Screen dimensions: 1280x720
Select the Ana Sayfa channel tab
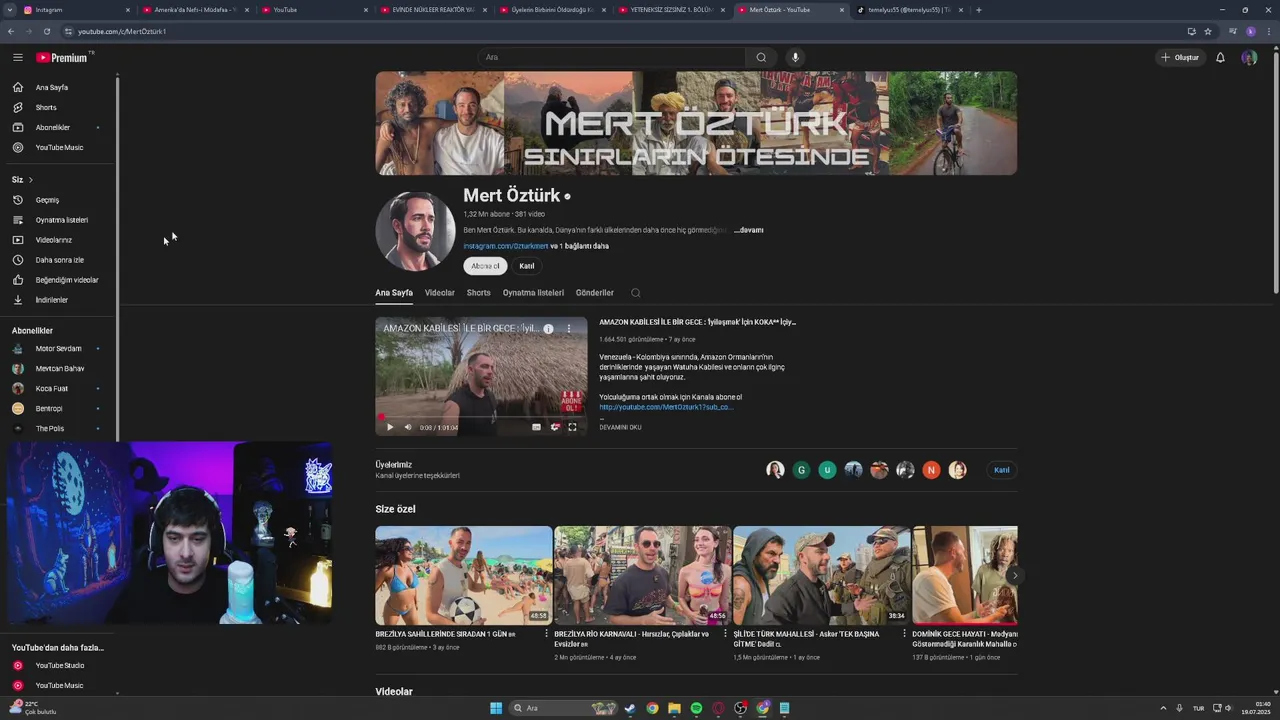click(394, 293)
